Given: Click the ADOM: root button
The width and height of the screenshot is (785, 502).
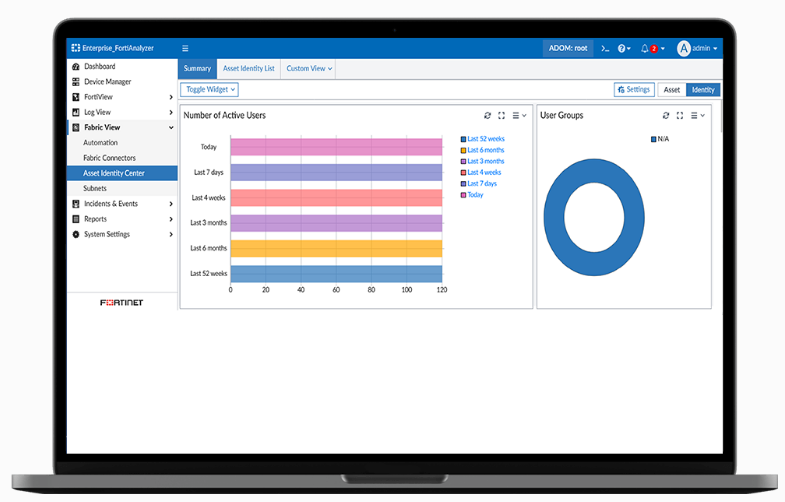Looking at the screenshot, I should point(568,49).
